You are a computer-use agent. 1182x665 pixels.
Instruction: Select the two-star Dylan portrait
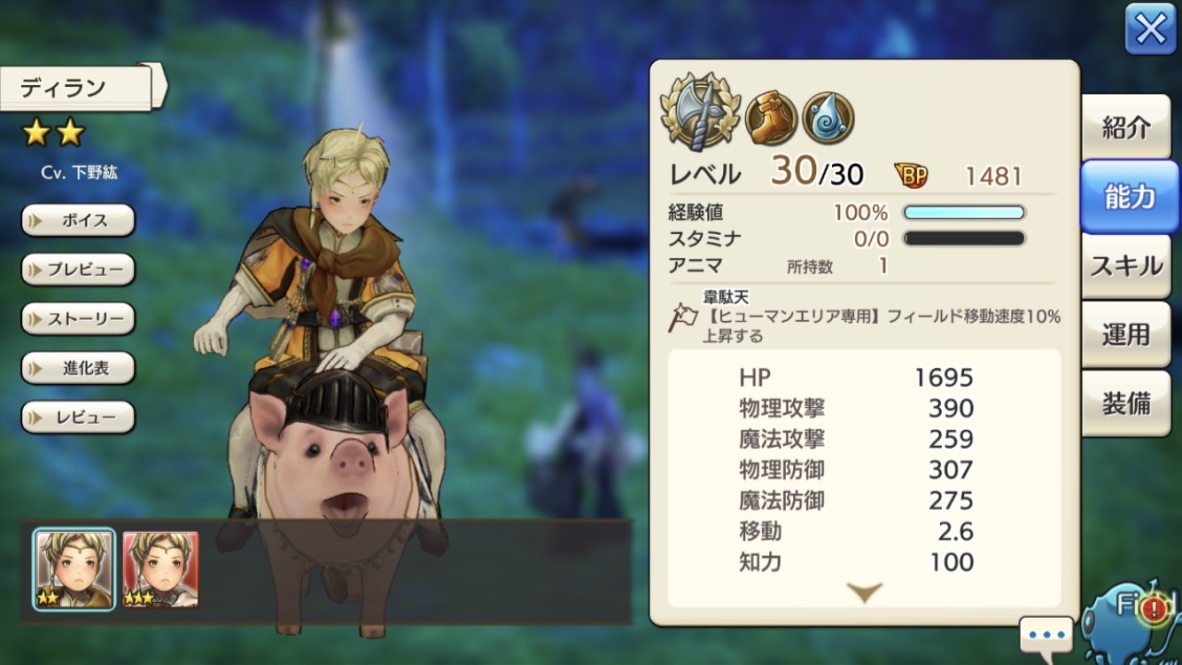coord(74,568)
